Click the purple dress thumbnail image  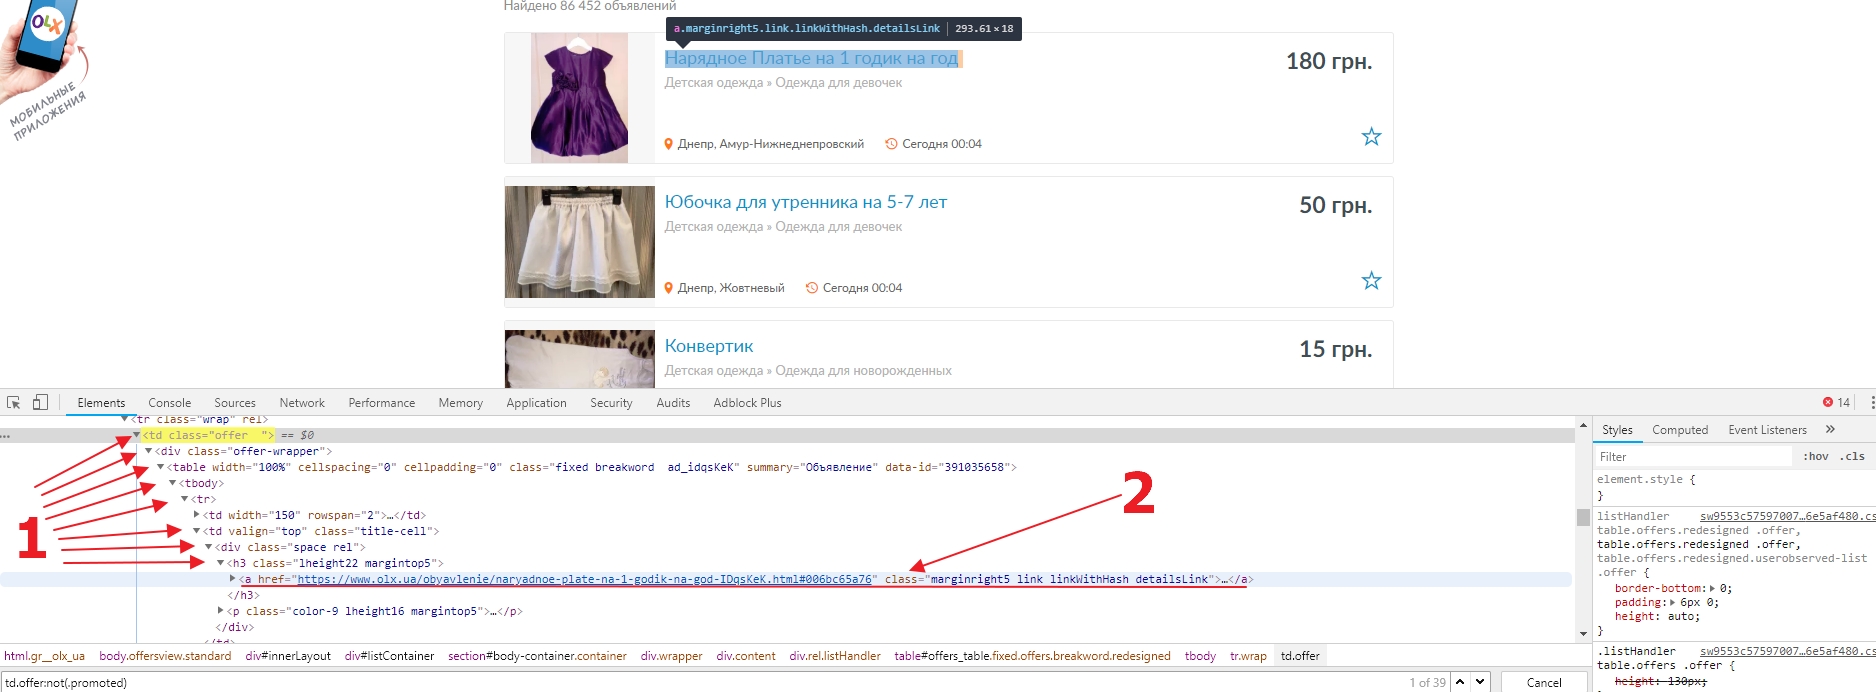[579, 98]
